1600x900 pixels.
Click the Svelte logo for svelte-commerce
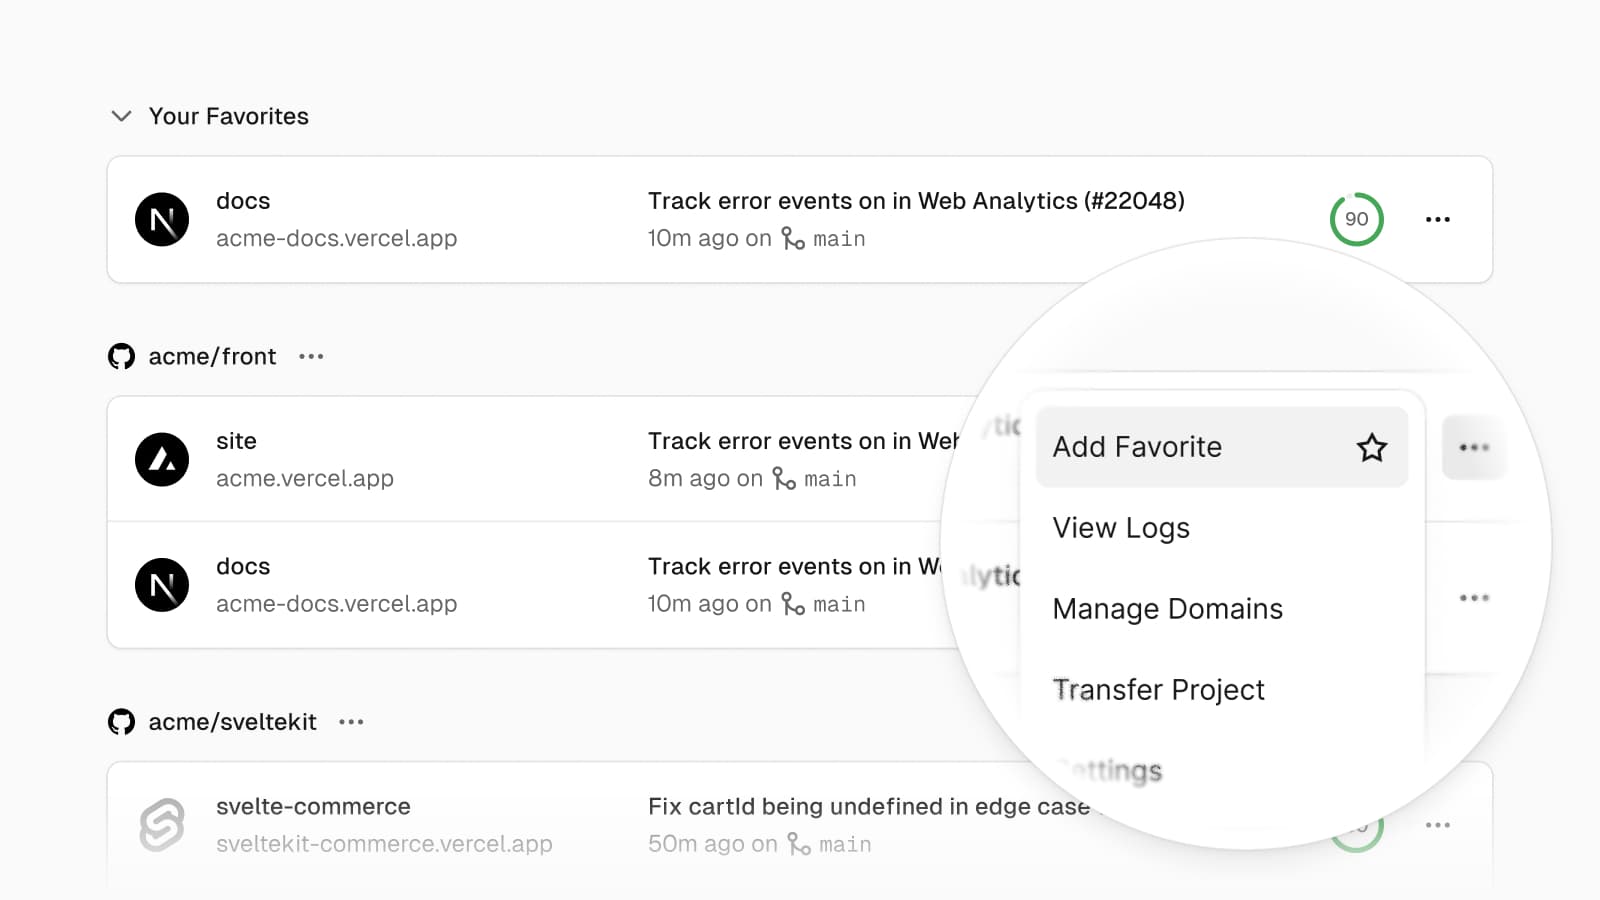pos(162,825)
